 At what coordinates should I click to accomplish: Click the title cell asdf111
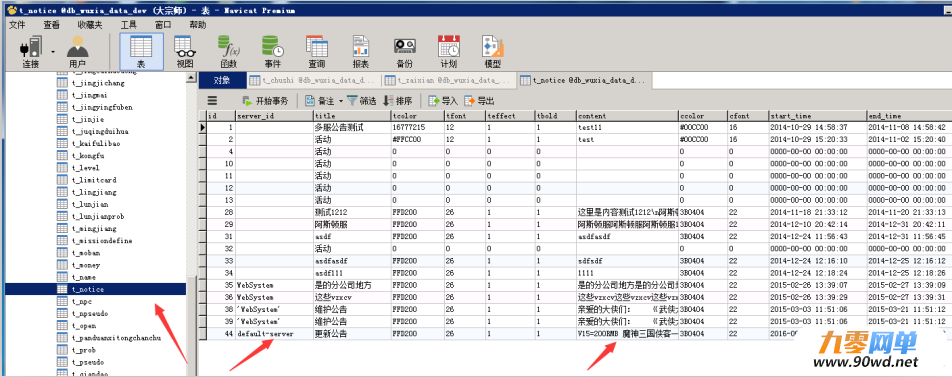coord(352,273)
